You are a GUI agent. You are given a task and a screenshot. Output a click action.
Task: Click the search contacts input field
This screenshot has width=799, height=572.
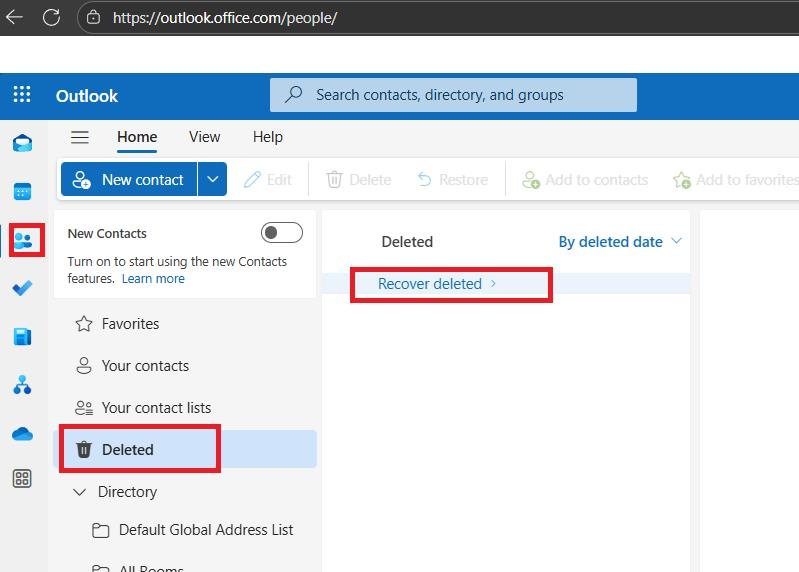point(453,95)
